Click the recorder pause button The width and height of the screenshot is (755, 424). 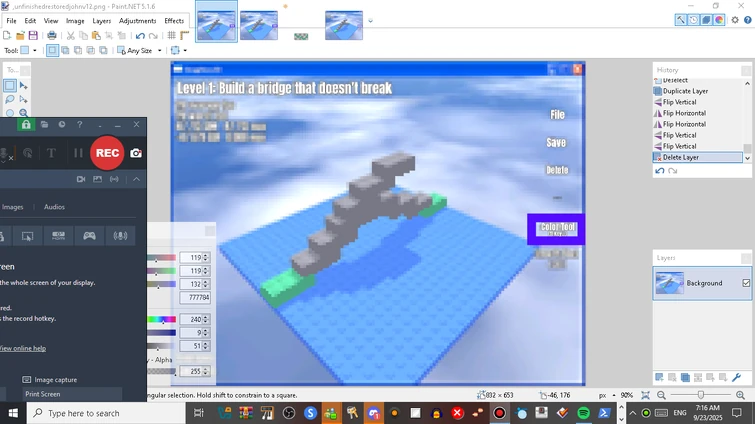tap(78, 153)
